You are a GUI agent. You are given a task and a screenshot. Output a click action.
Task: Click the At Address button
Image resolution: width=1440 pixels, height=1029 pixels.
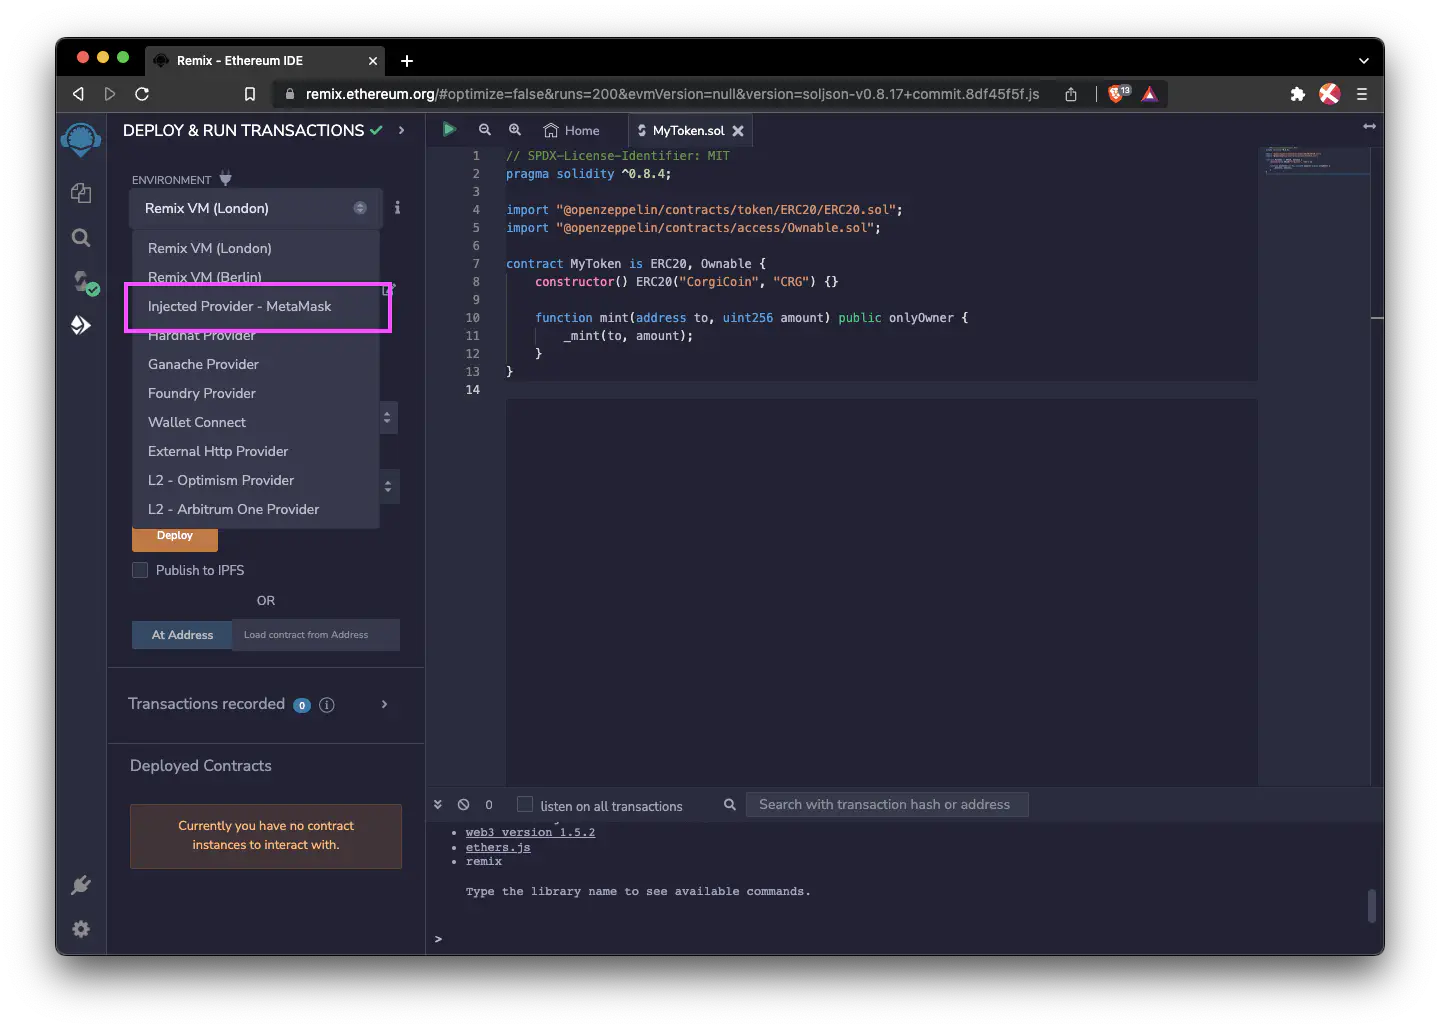pyautogui.click(x=182, y=635)
